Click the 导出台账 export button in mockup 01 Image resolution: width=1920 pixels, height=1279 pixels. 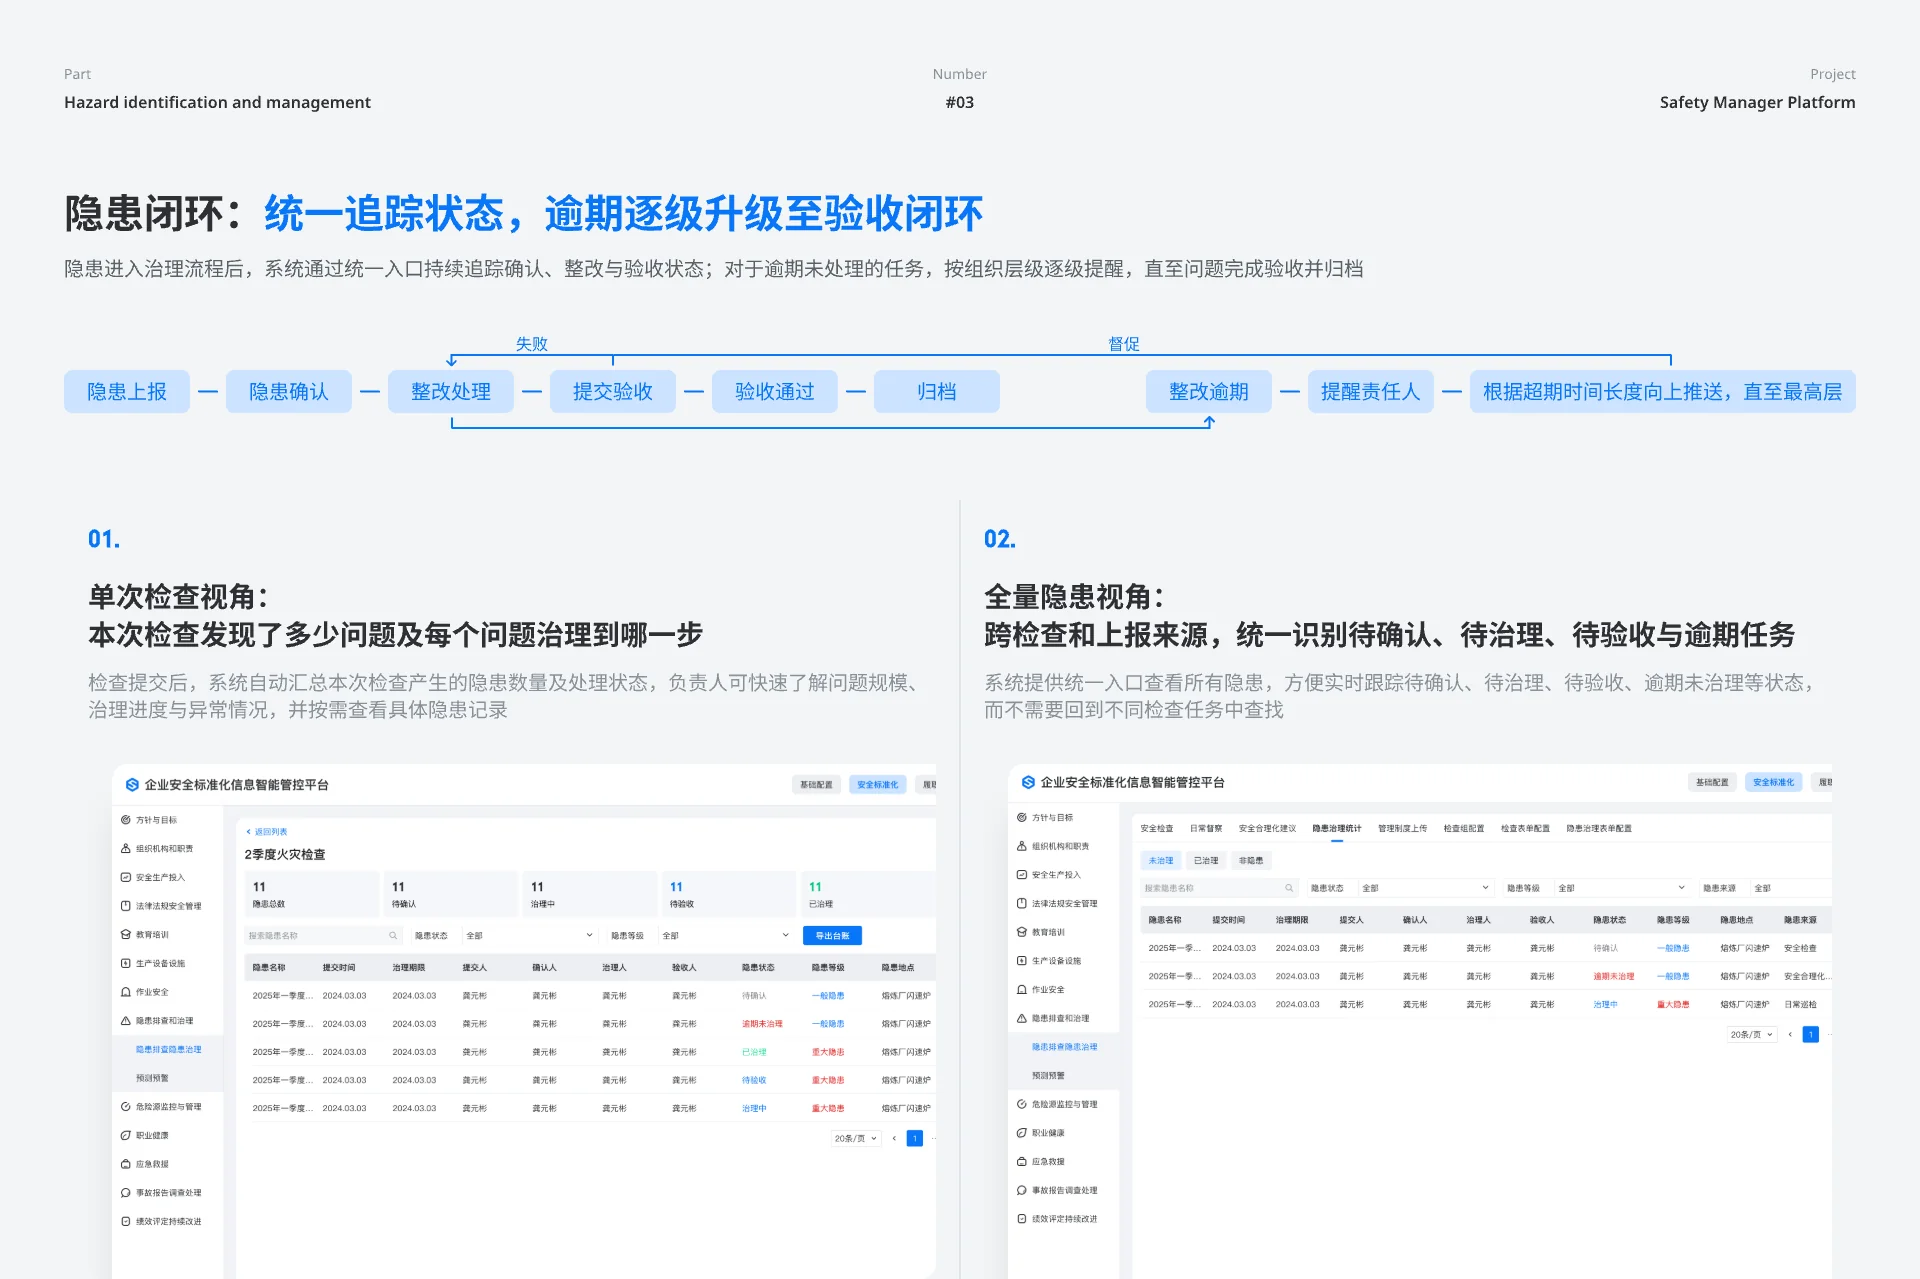pos(833,936)
